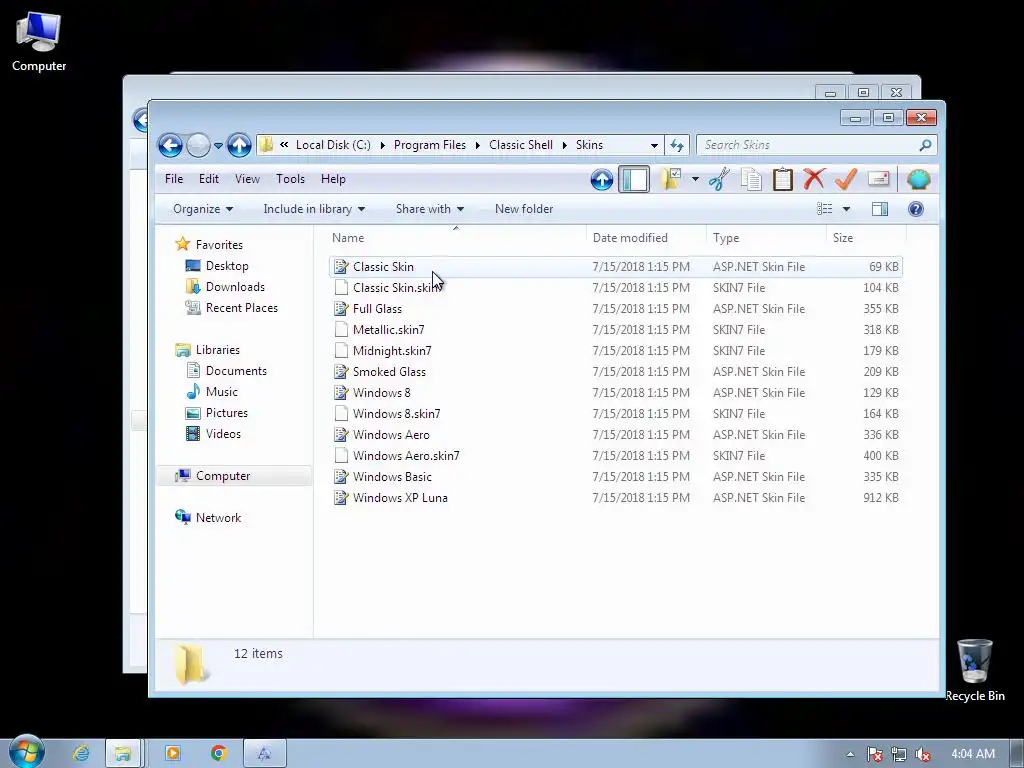This screenshot has height=768, width=1024.
Task: Open the Organize dropdown
Action: tap(202, 209)
